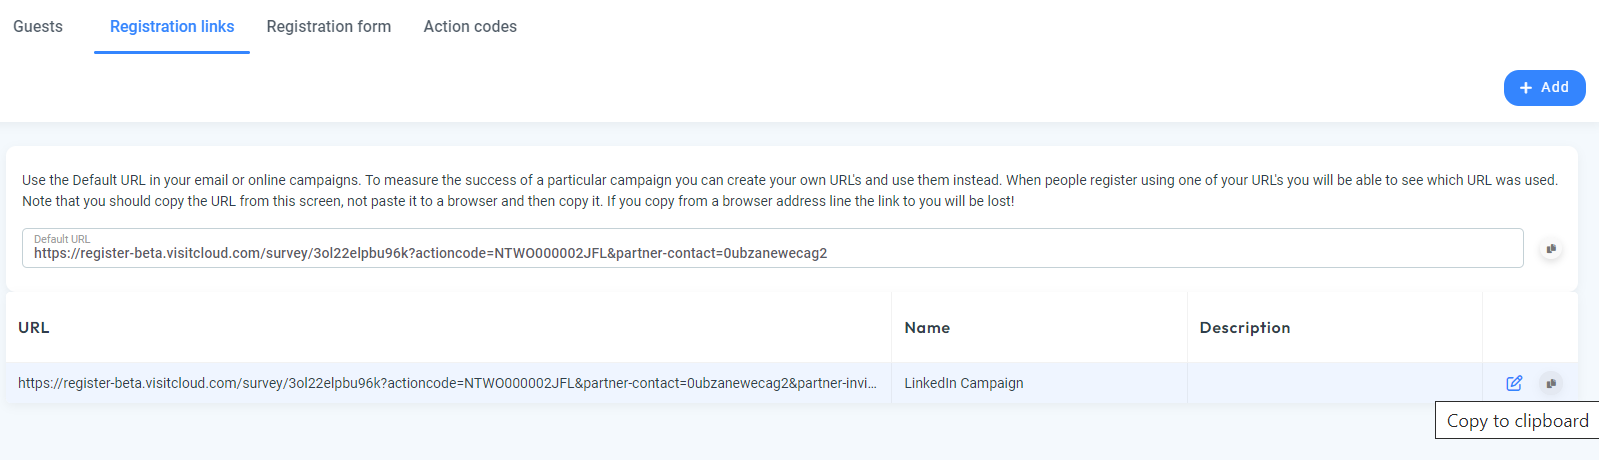This screenshot has height=460, width=1599.
Task: Copy the LinkedIn Campaign URL to clipboard
Action: tap(1551, 383)
